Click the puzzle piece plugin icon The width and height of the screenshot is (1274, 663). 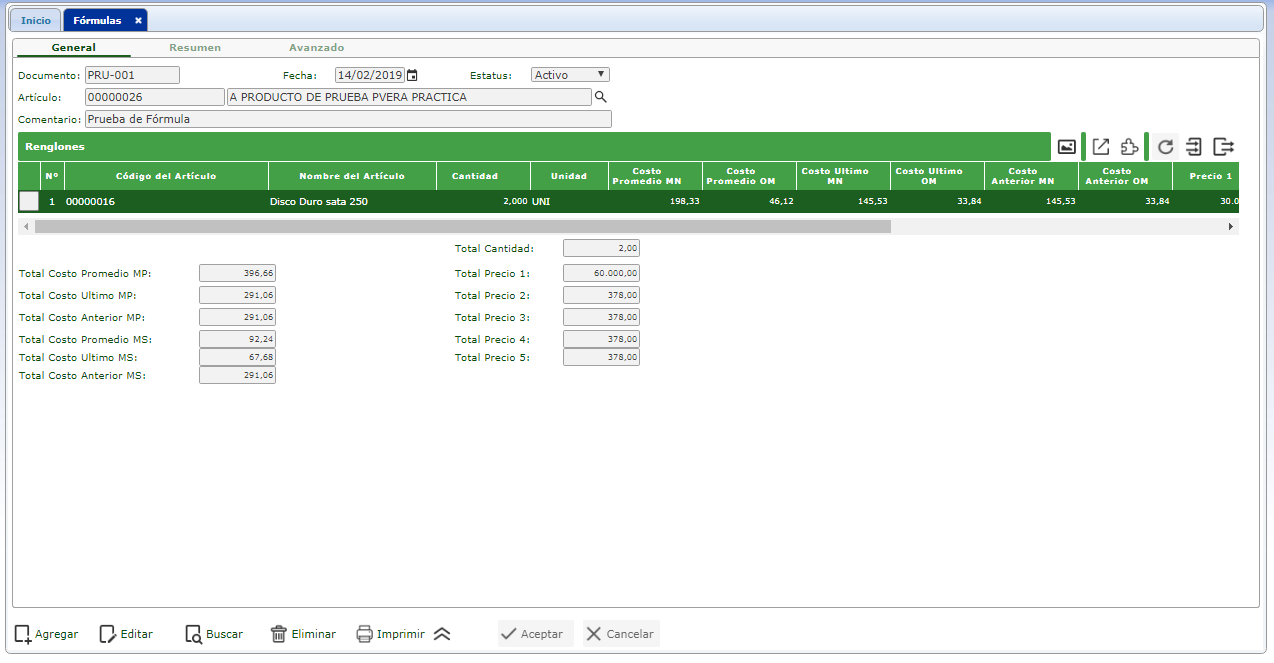(x=1129, y=147)
